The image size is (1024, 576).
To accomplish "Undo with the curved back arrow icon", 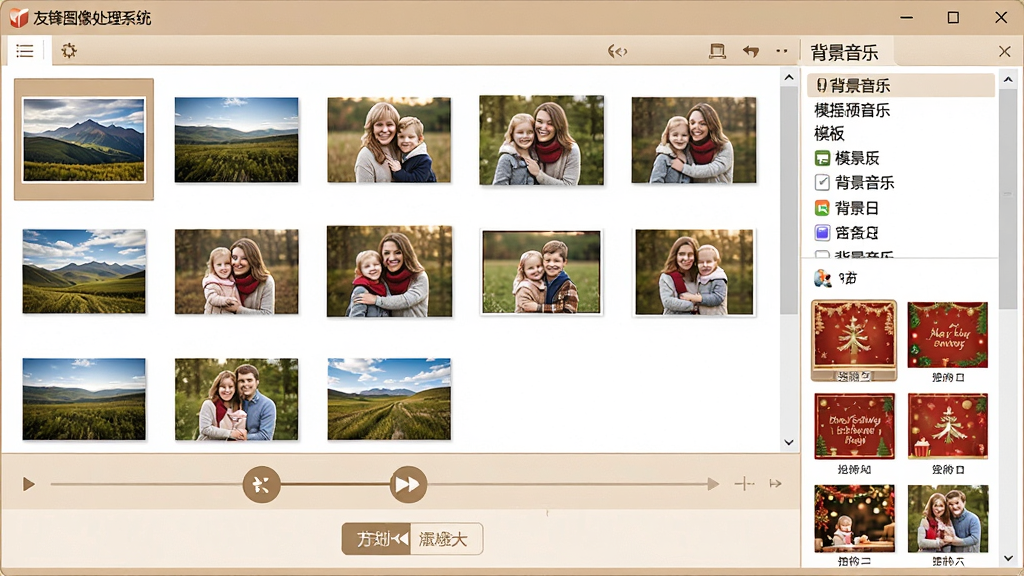I will [x=751, y=51].
